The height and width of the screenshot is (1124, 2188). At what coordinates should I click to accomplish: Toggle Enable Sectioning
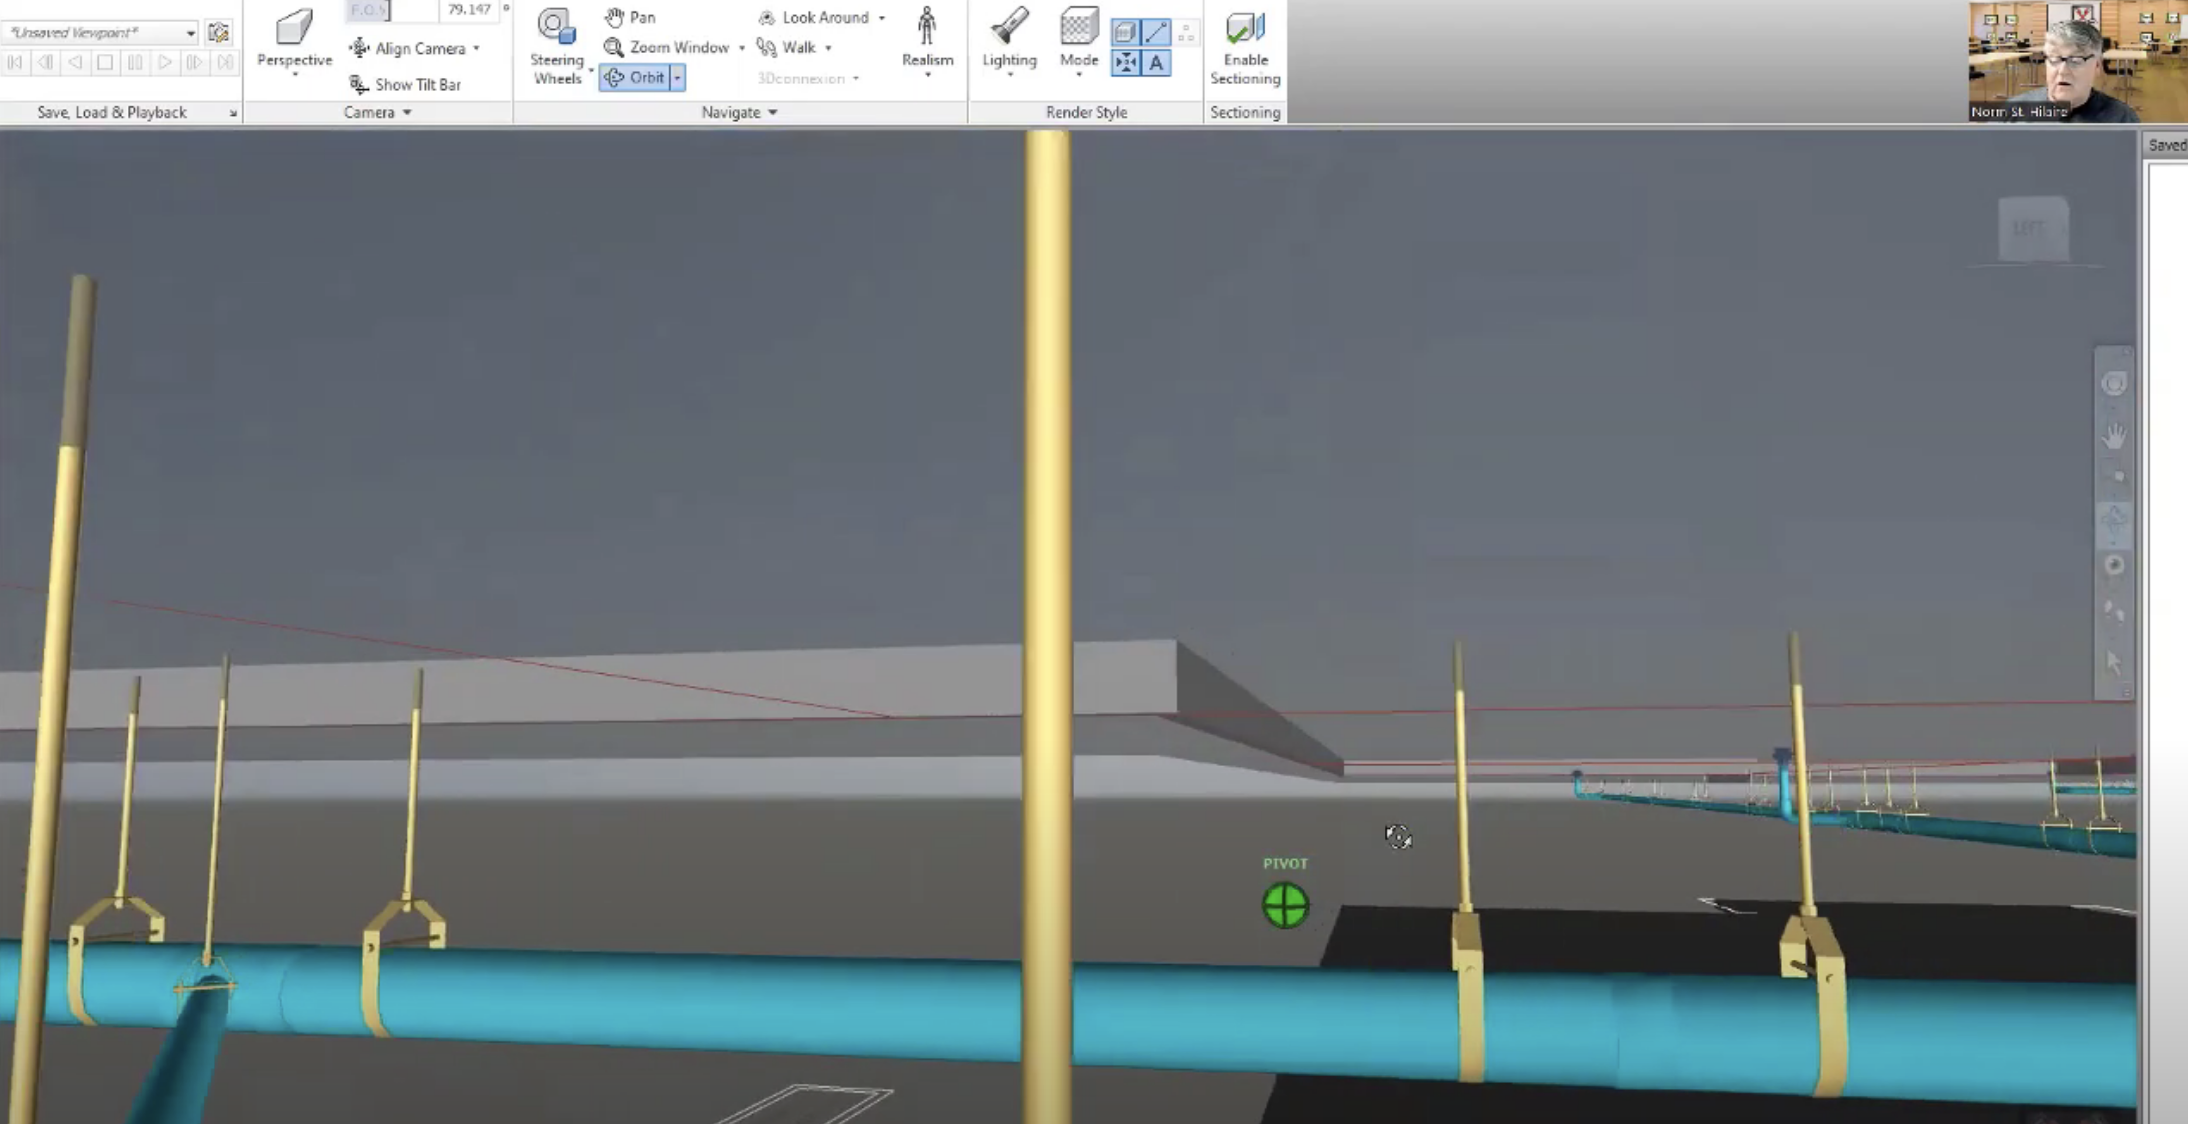1244,45
